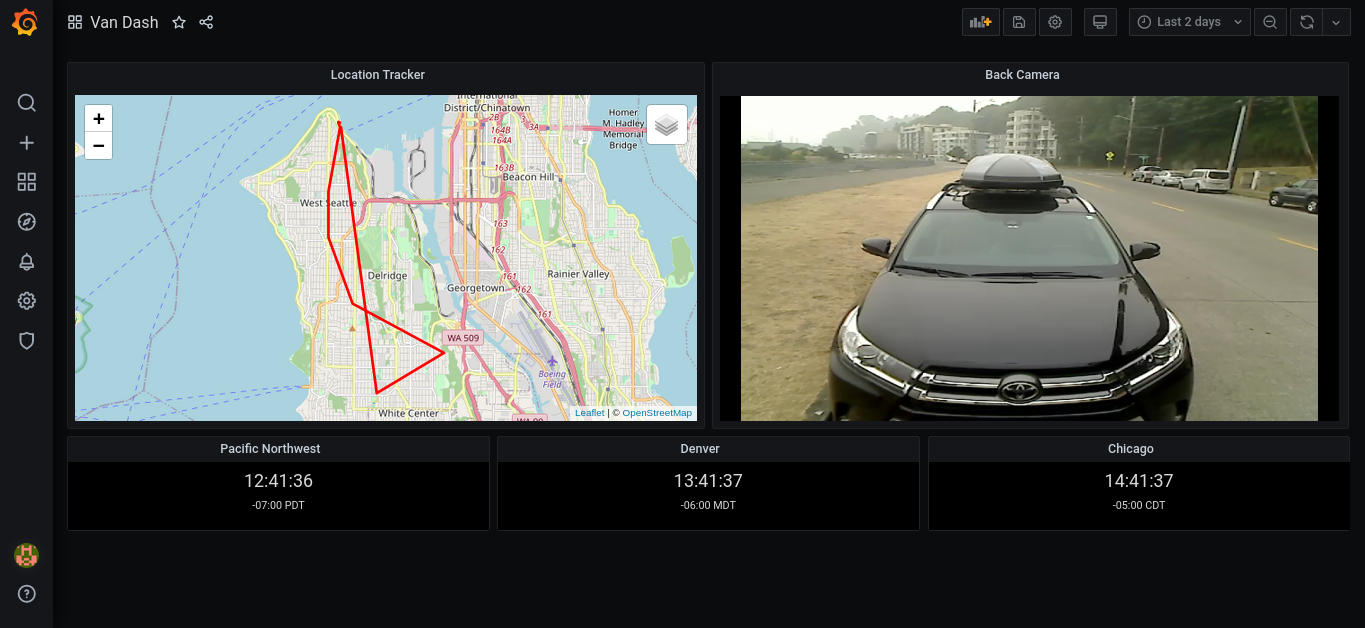
Task: Click the OpenStreetMap attribution link
Action: [x=657, y=413]
